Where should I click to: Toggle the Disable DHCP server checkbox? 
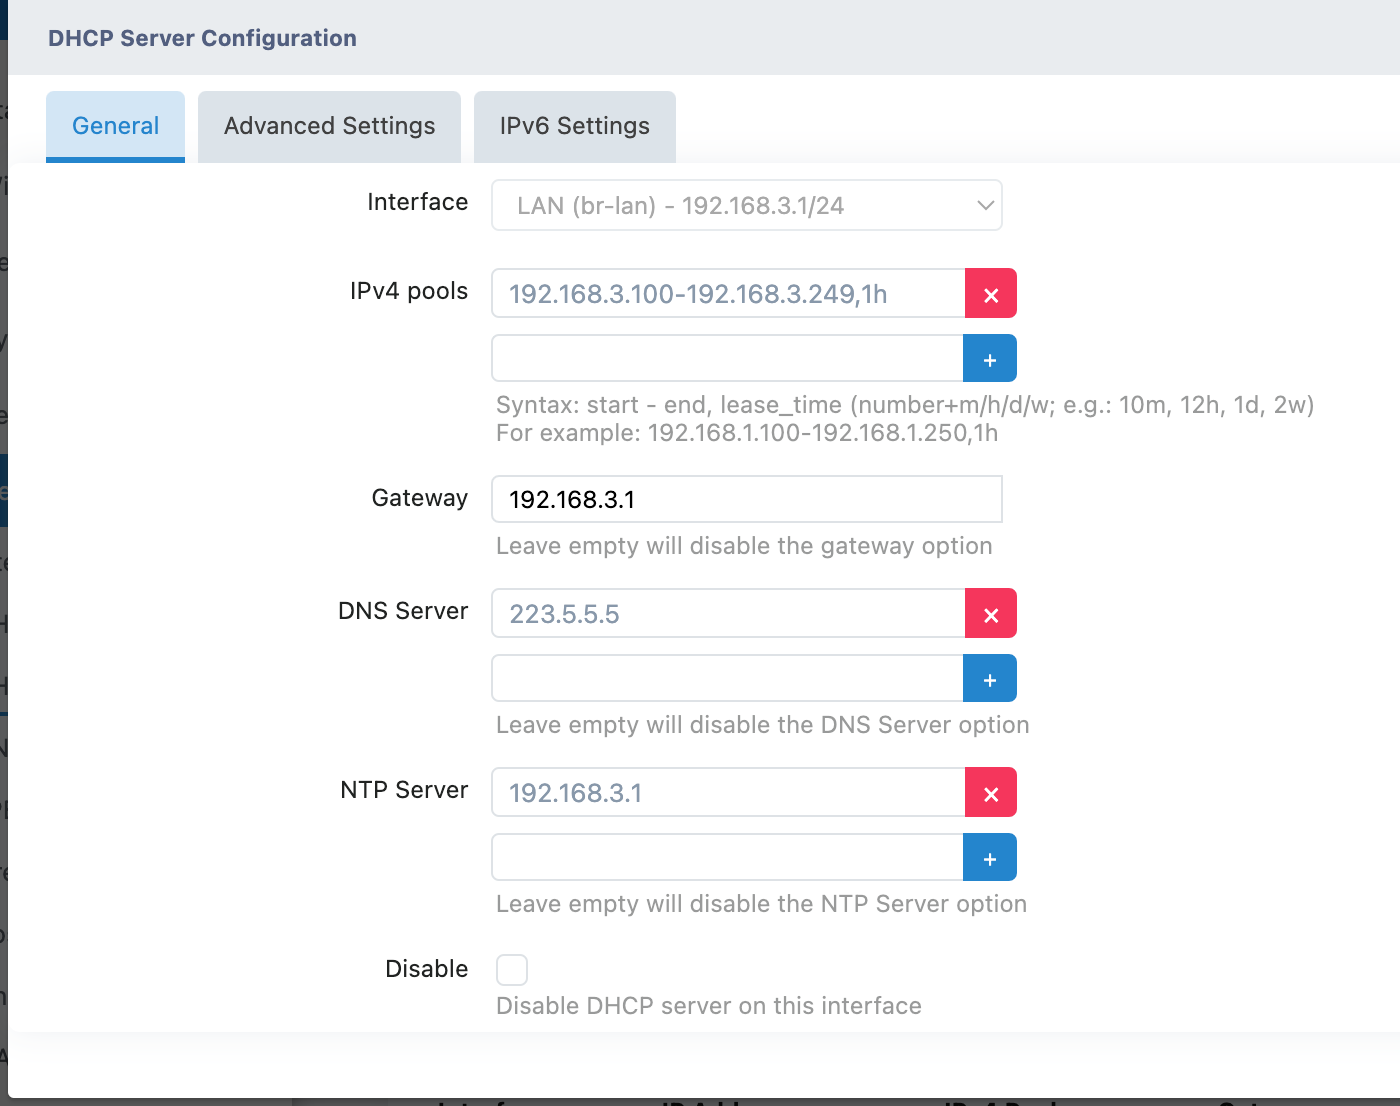tap(512, 970)
